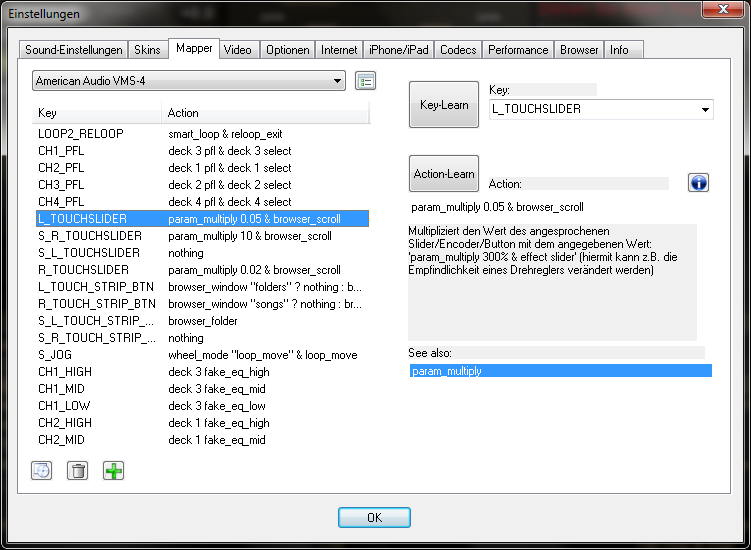
Task: Close the Einstellungen window
Action: tap(723, 9)
